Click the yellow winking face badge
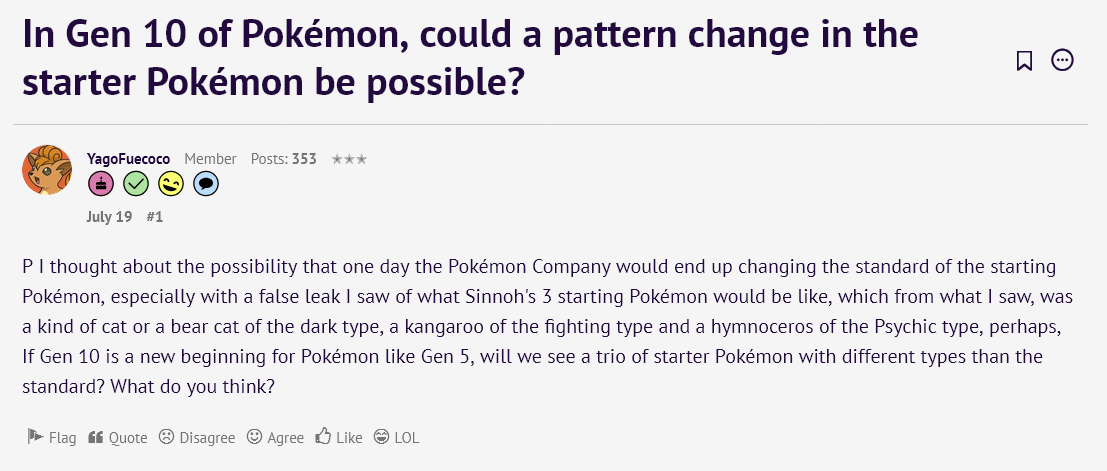1107x471 pixels. 171,184
